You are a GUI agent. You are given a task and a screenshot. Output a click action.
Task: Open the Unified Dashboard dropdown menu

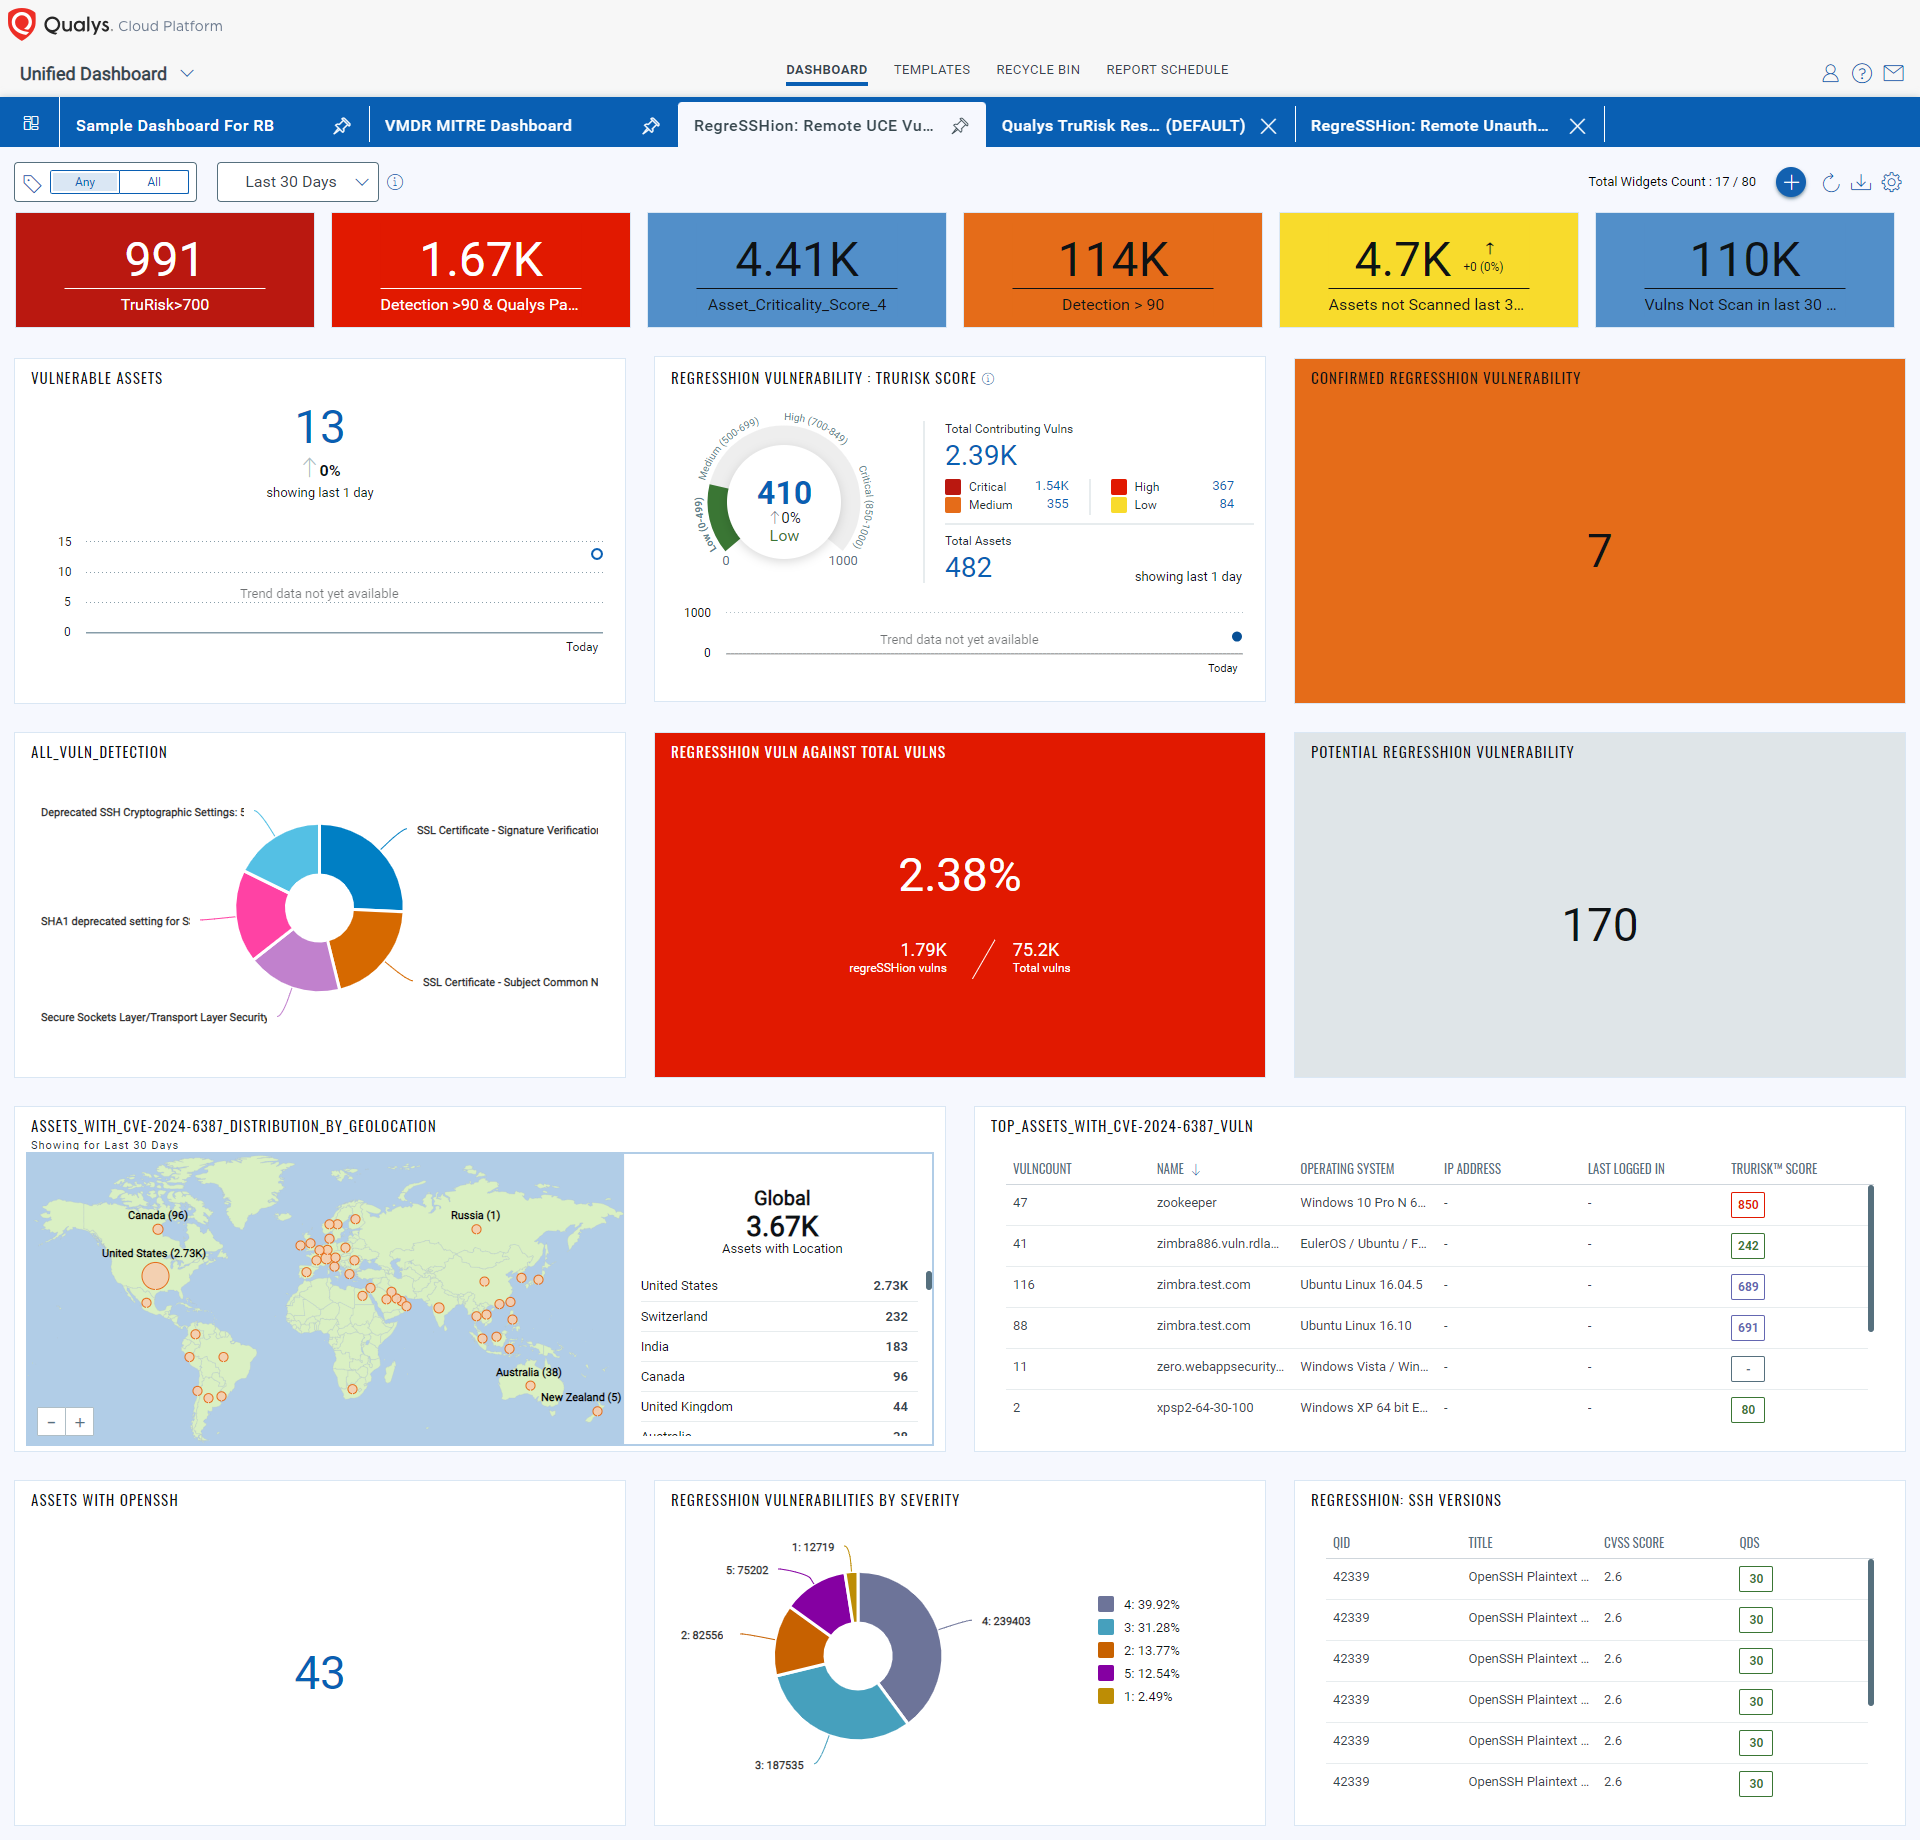(x=115, y=70)
